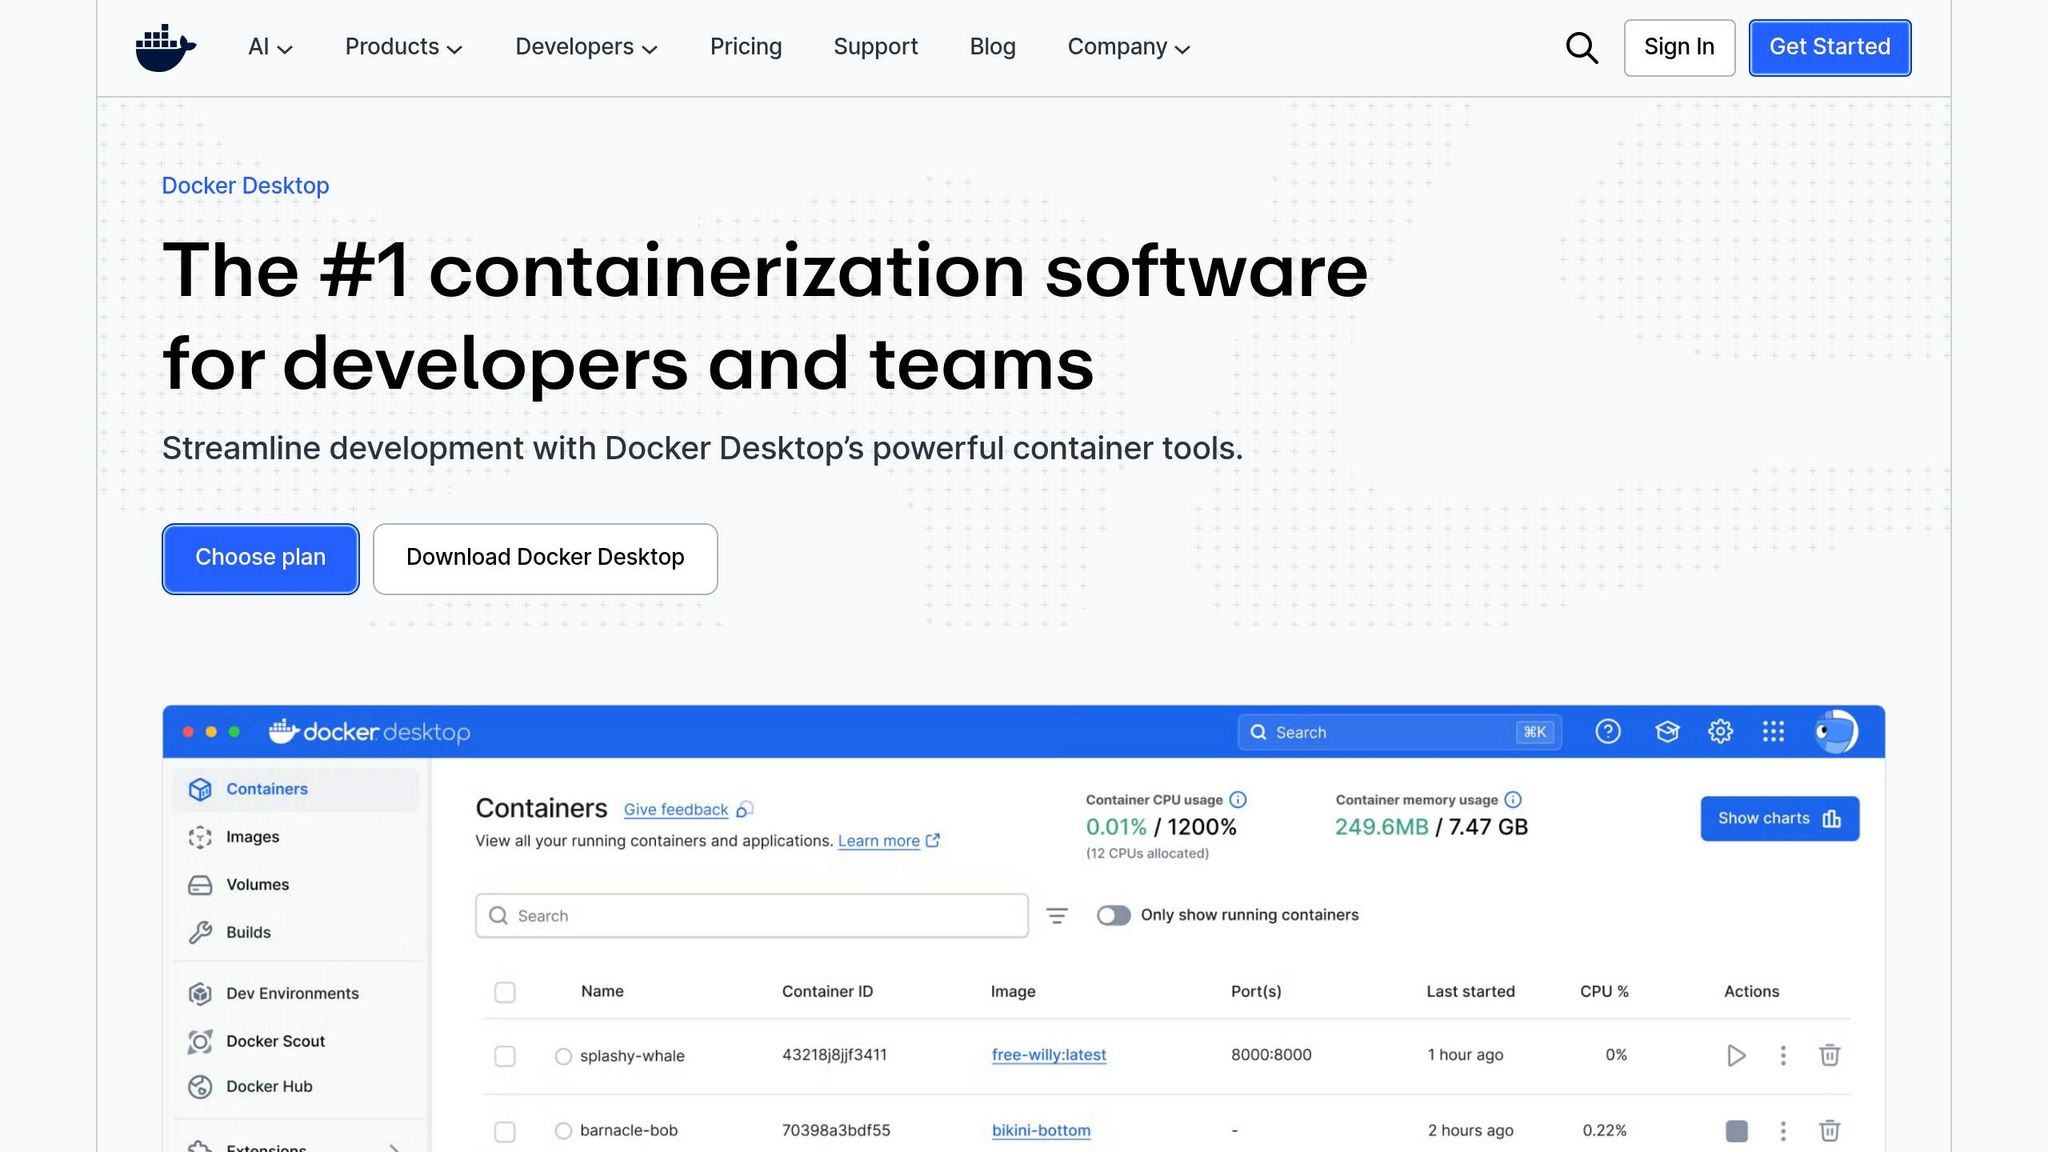Open the help question mark icon
The height and width of the screenshot is (1152, 2048).
click(1608, 731)
